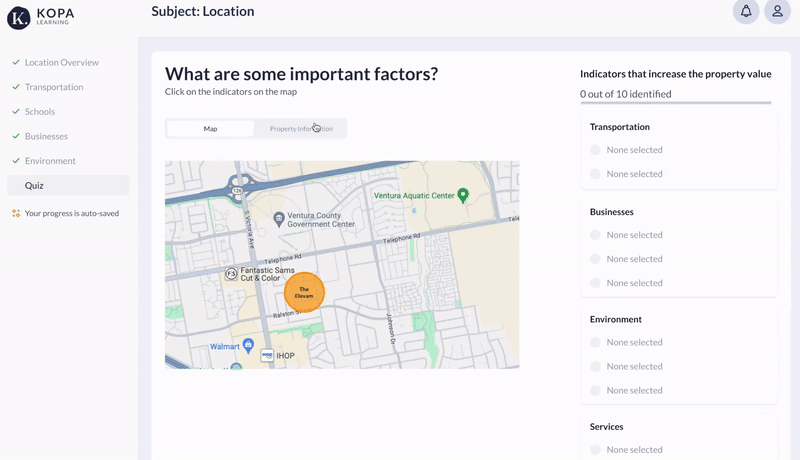Open Location Overview in the sidebar

(x=61, y=62)
